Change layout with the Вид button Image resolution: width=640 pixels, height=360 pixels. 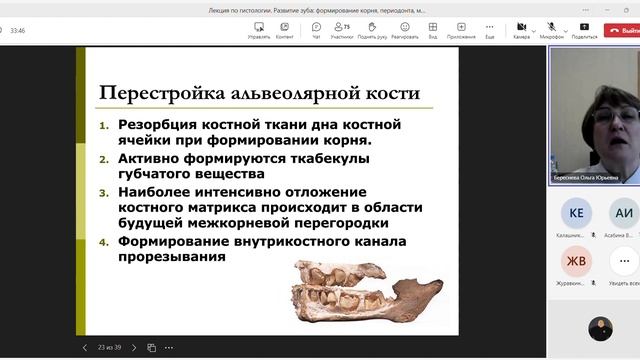coord(433,30)
